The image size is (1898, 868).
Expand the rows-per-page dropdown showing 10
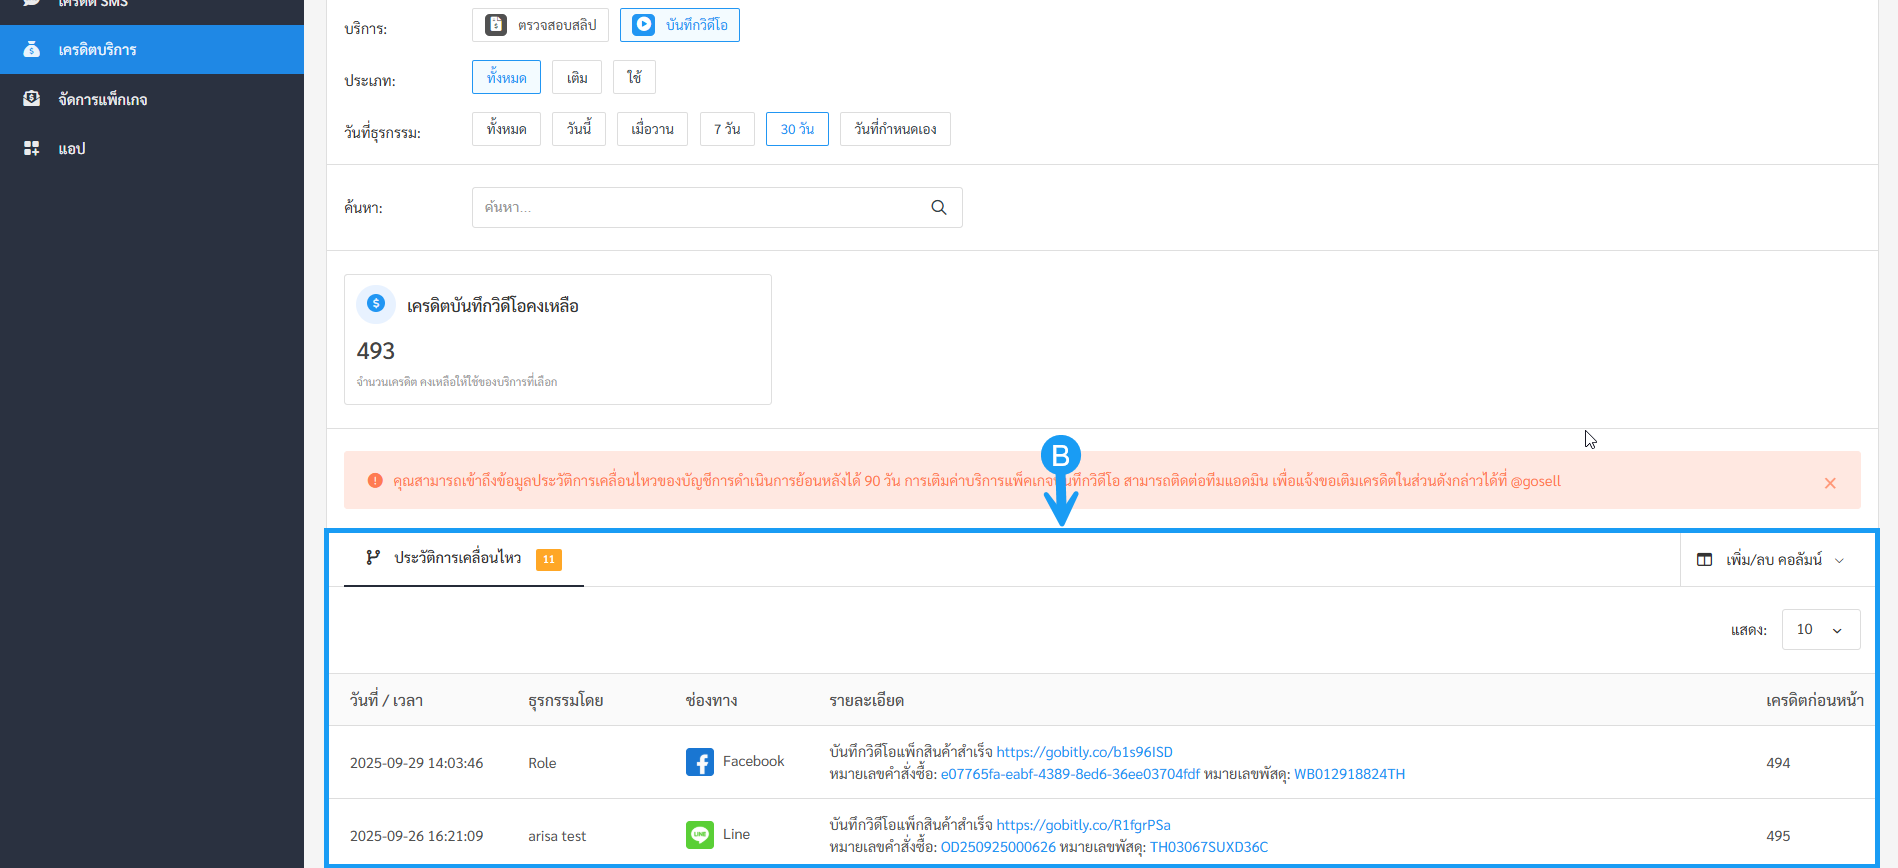pyautogui.click(x=1820, y=630)
